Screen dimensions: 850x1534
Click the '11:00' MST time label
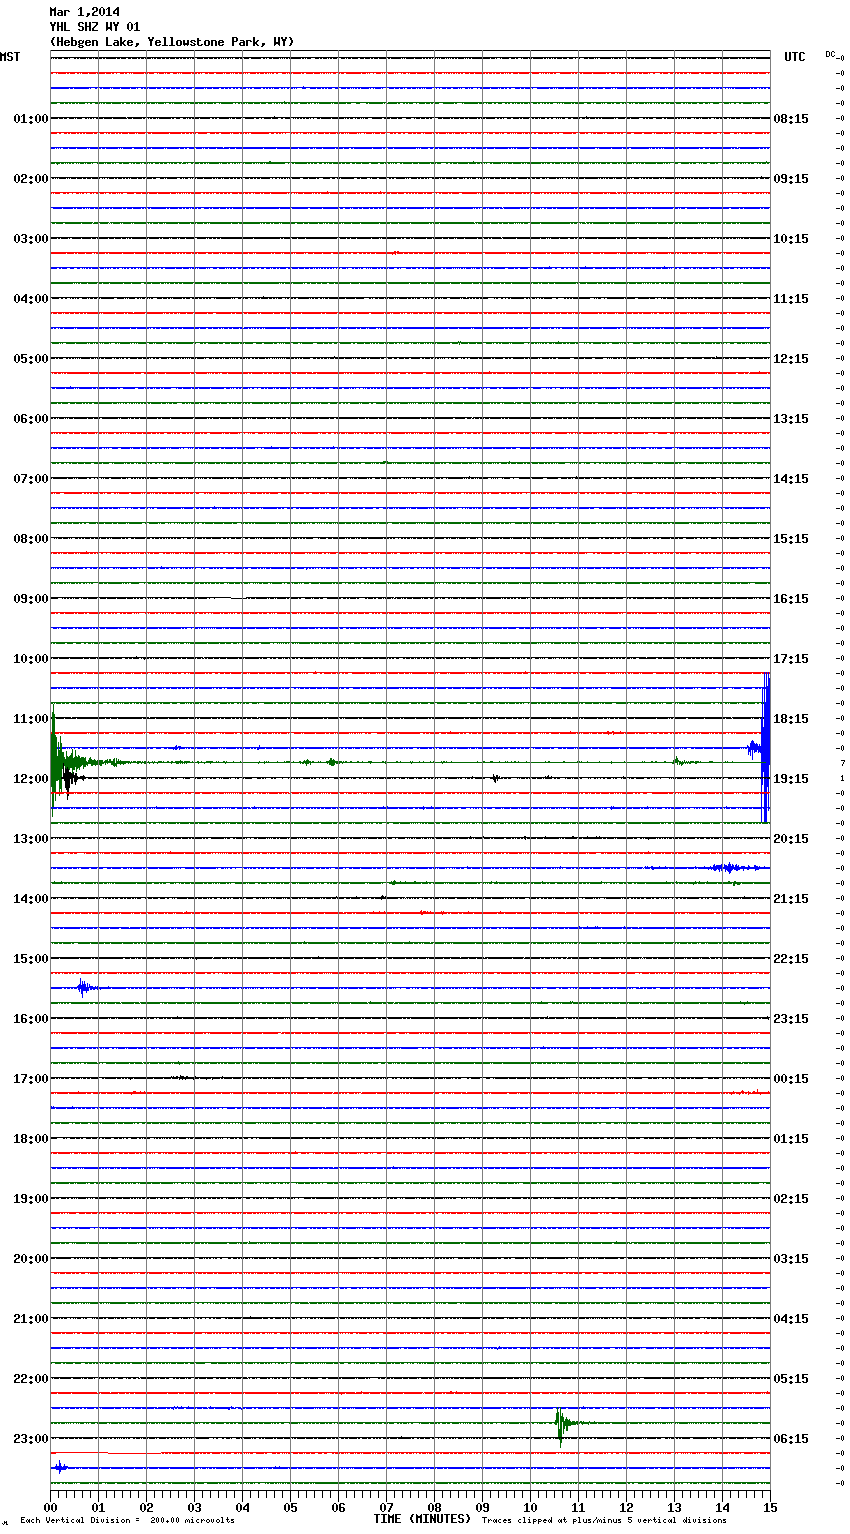pos(30,719)
